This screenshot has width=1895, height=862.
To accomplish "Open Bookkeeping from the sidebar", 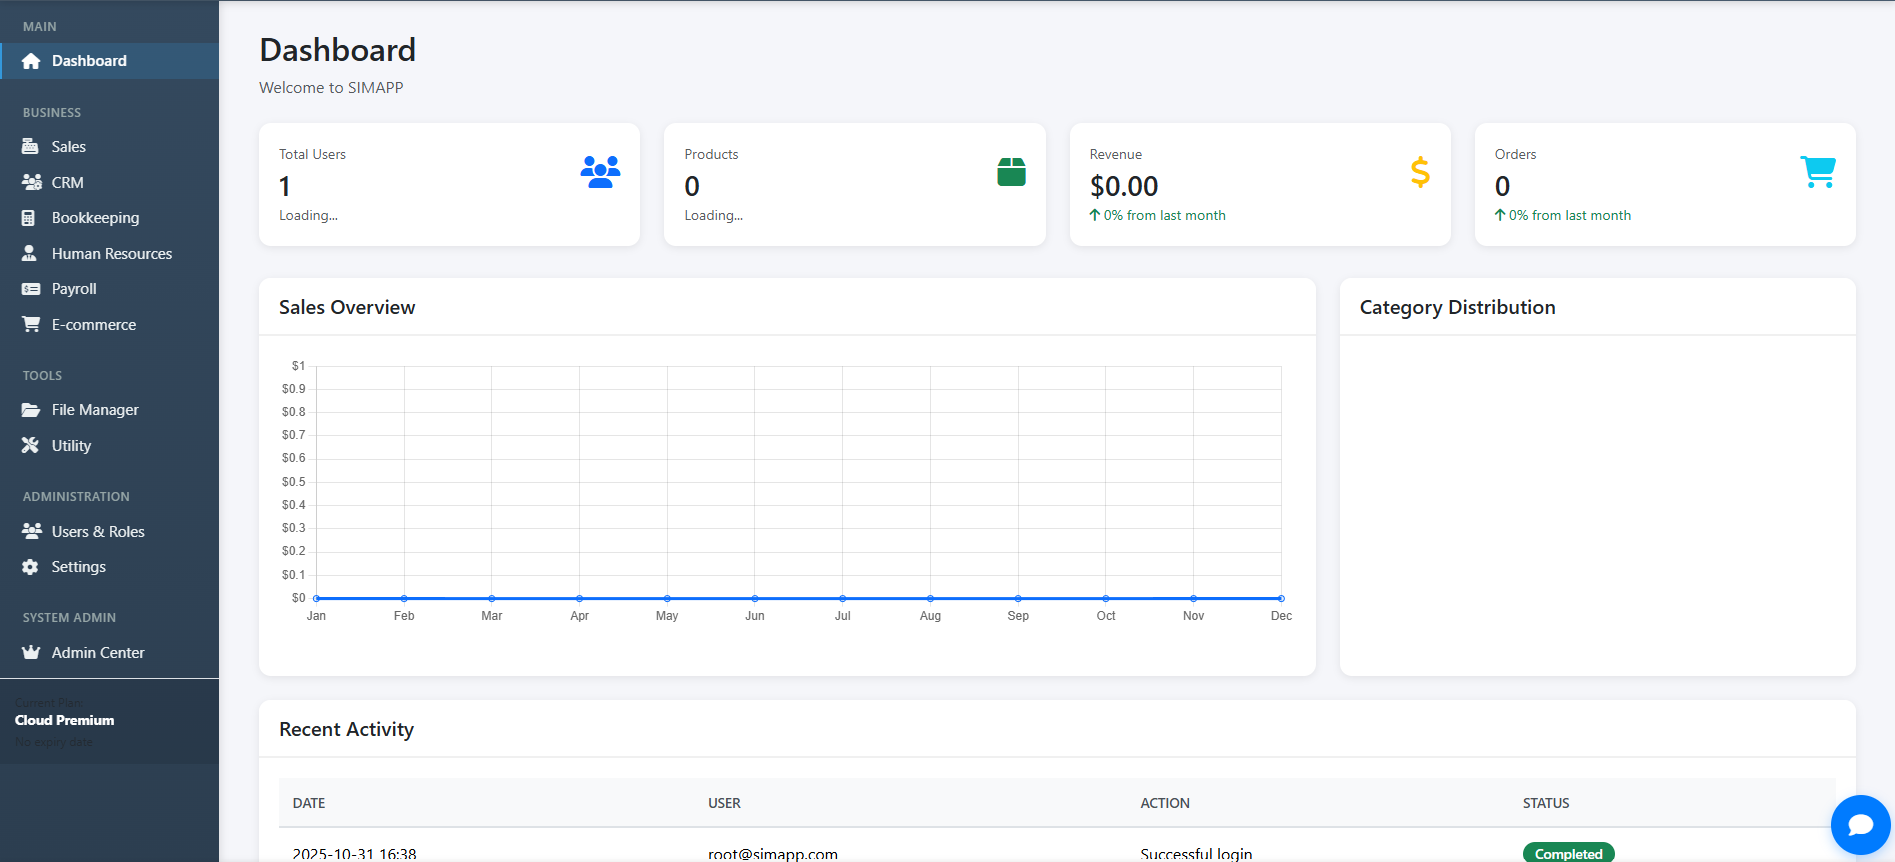I will click(95, 218).
